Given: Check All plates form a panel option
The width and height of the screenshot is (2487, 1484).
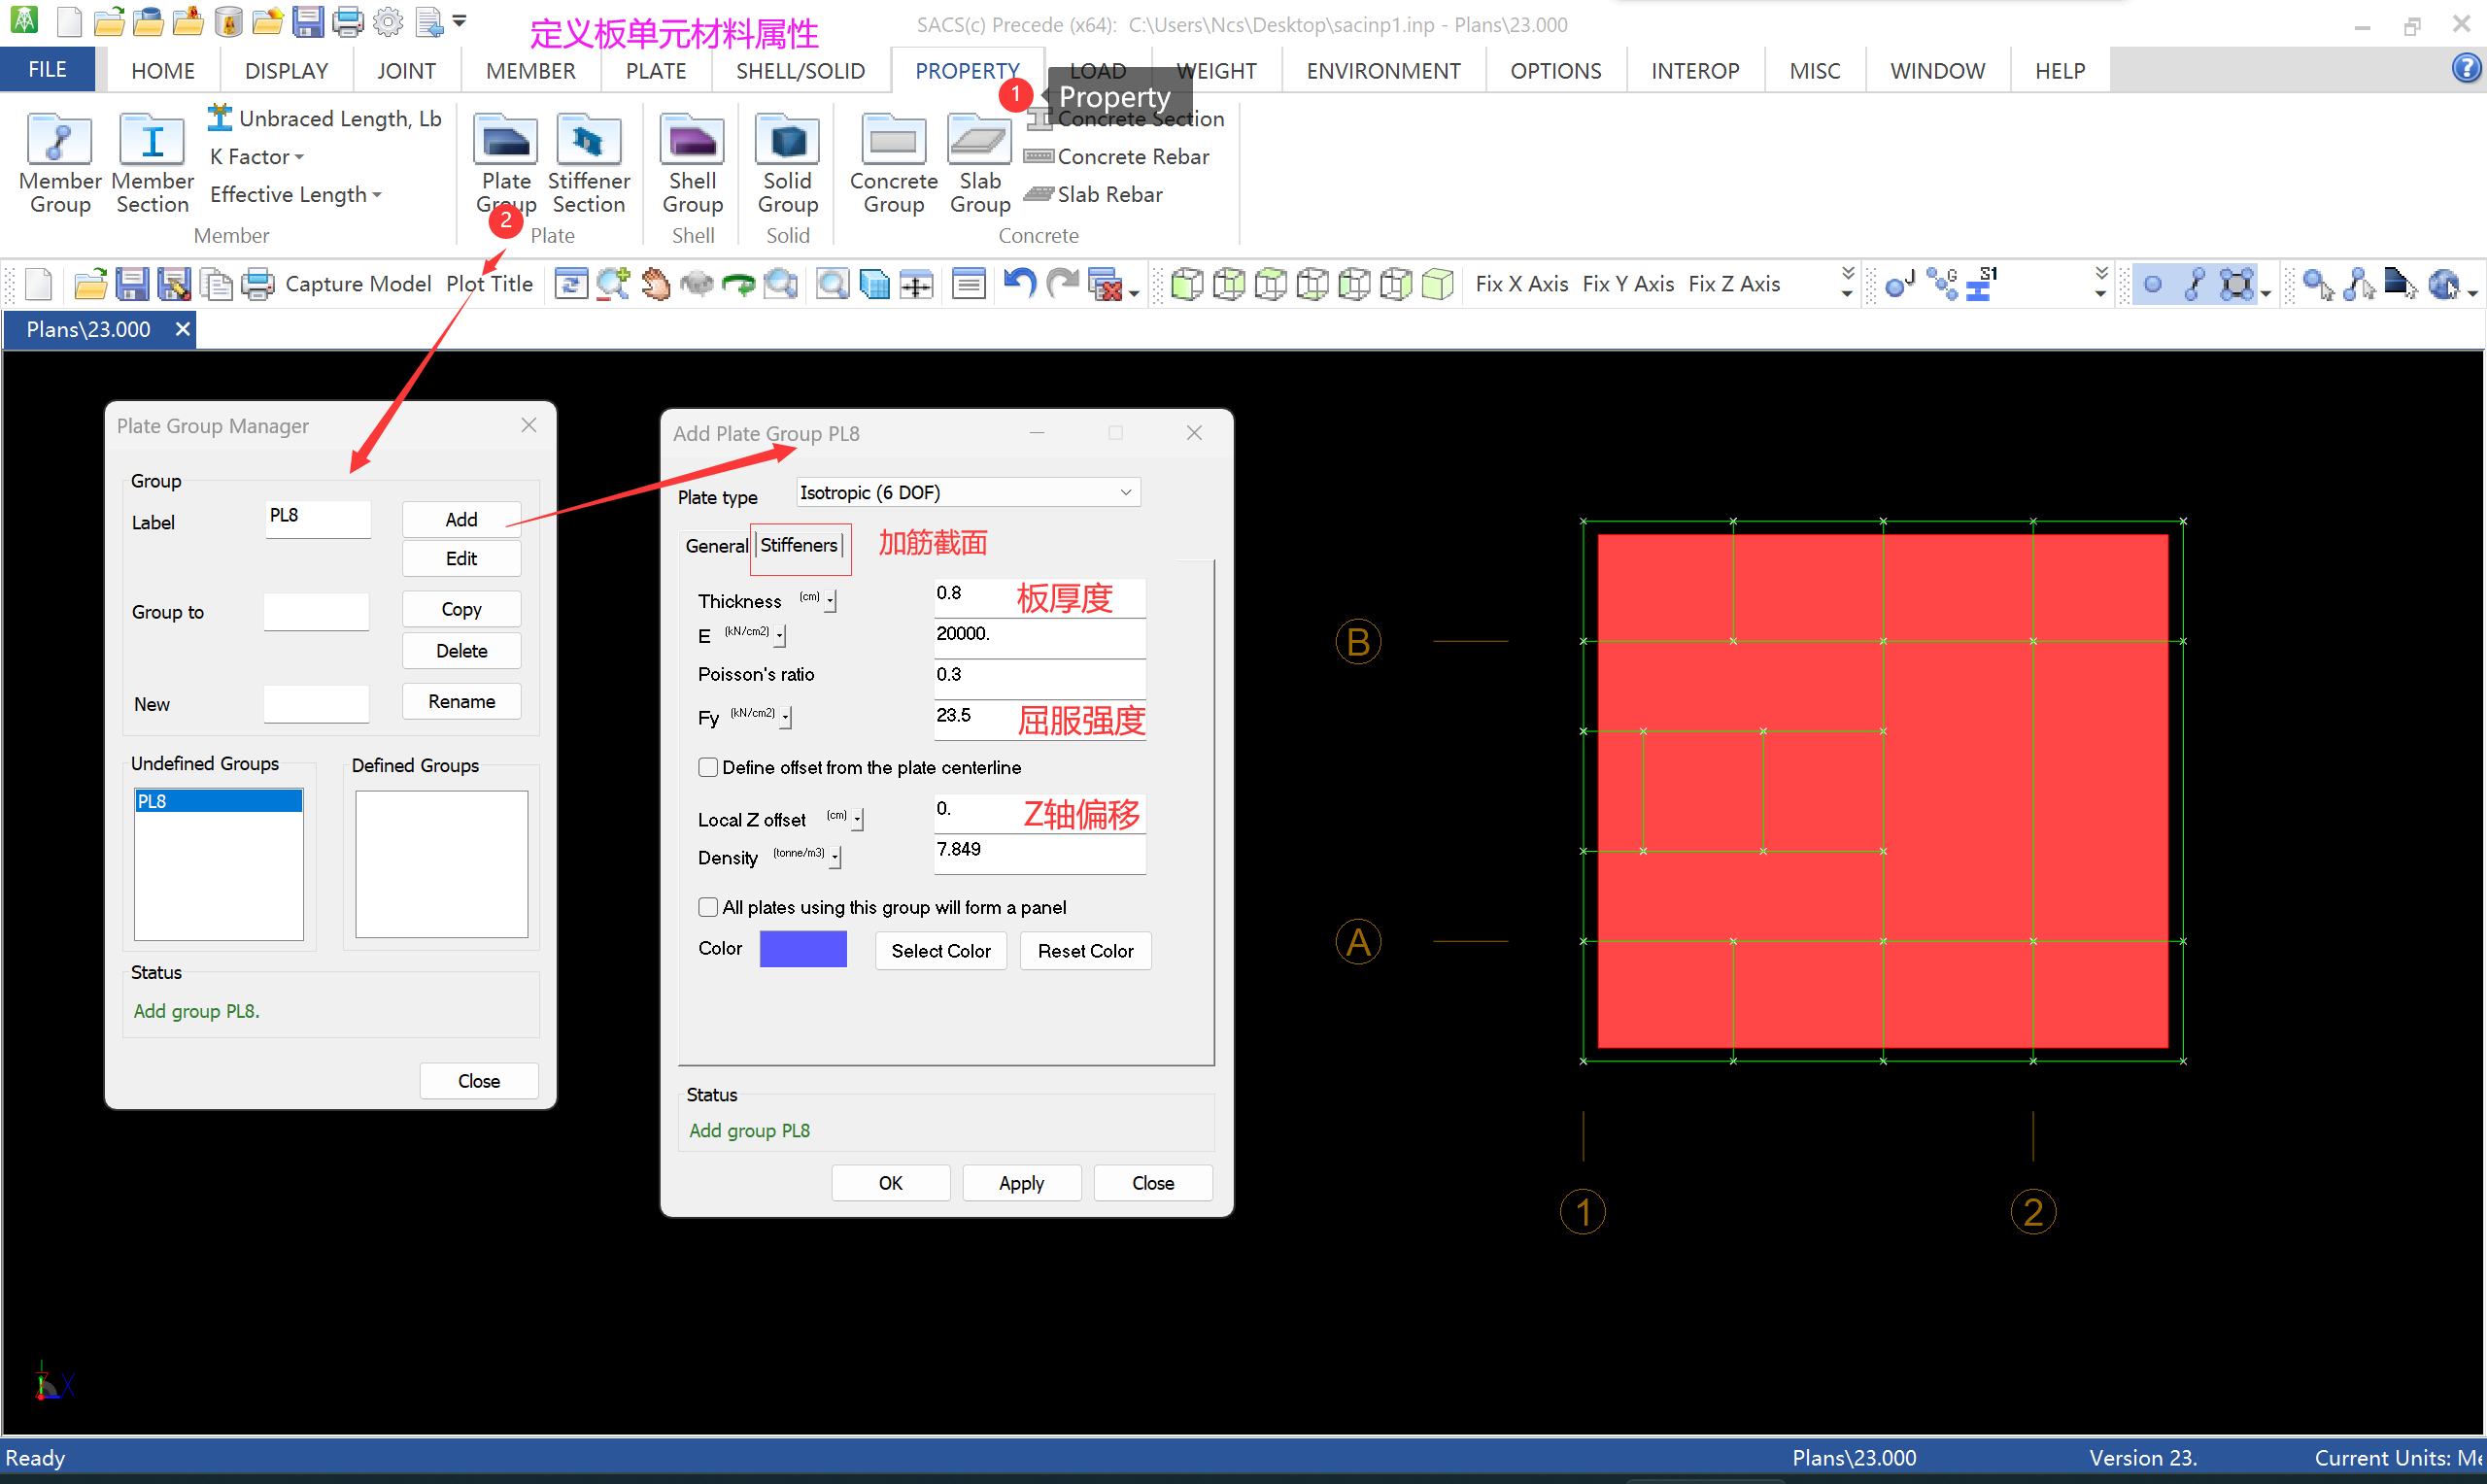Looking at the screenshot, I should tap(708, 907).
